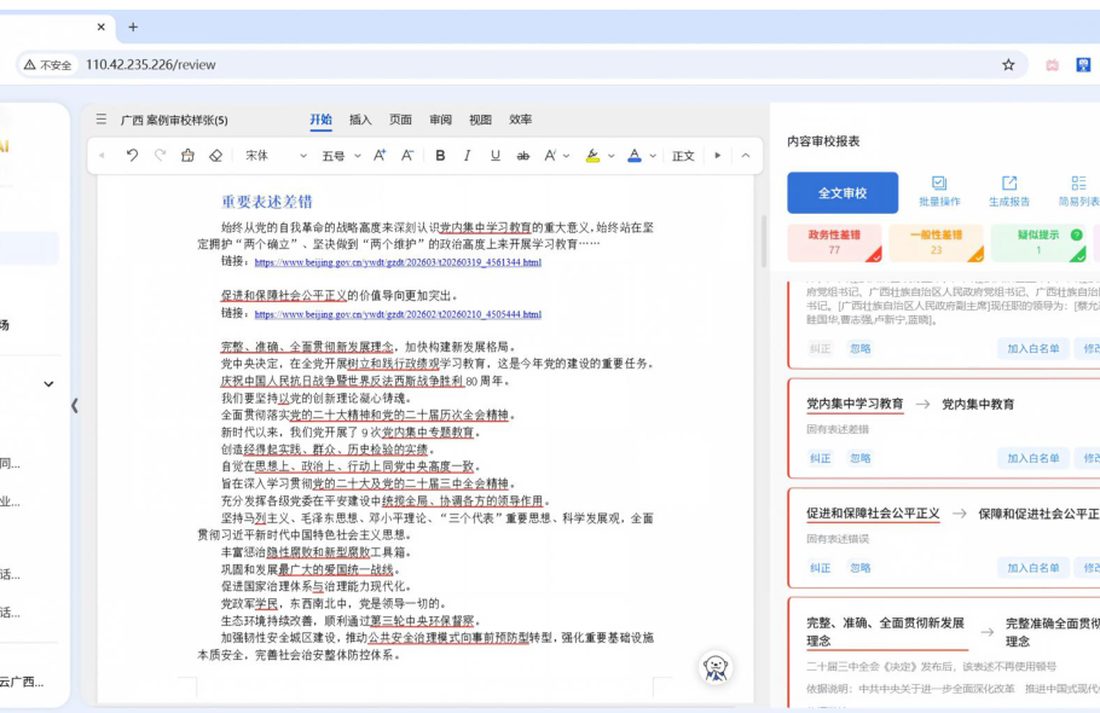Collapse the formatting toolbar

pyautogui.click(x=745, y=155)
